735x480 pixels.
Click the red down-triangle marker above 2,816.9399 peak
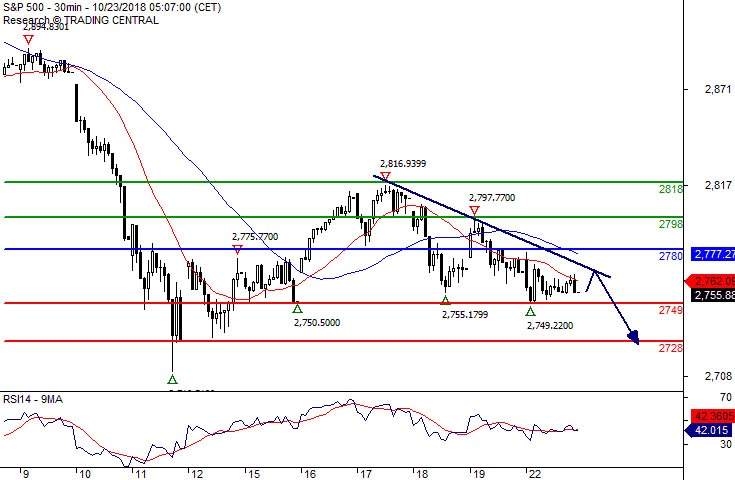[x=385, y=177]
